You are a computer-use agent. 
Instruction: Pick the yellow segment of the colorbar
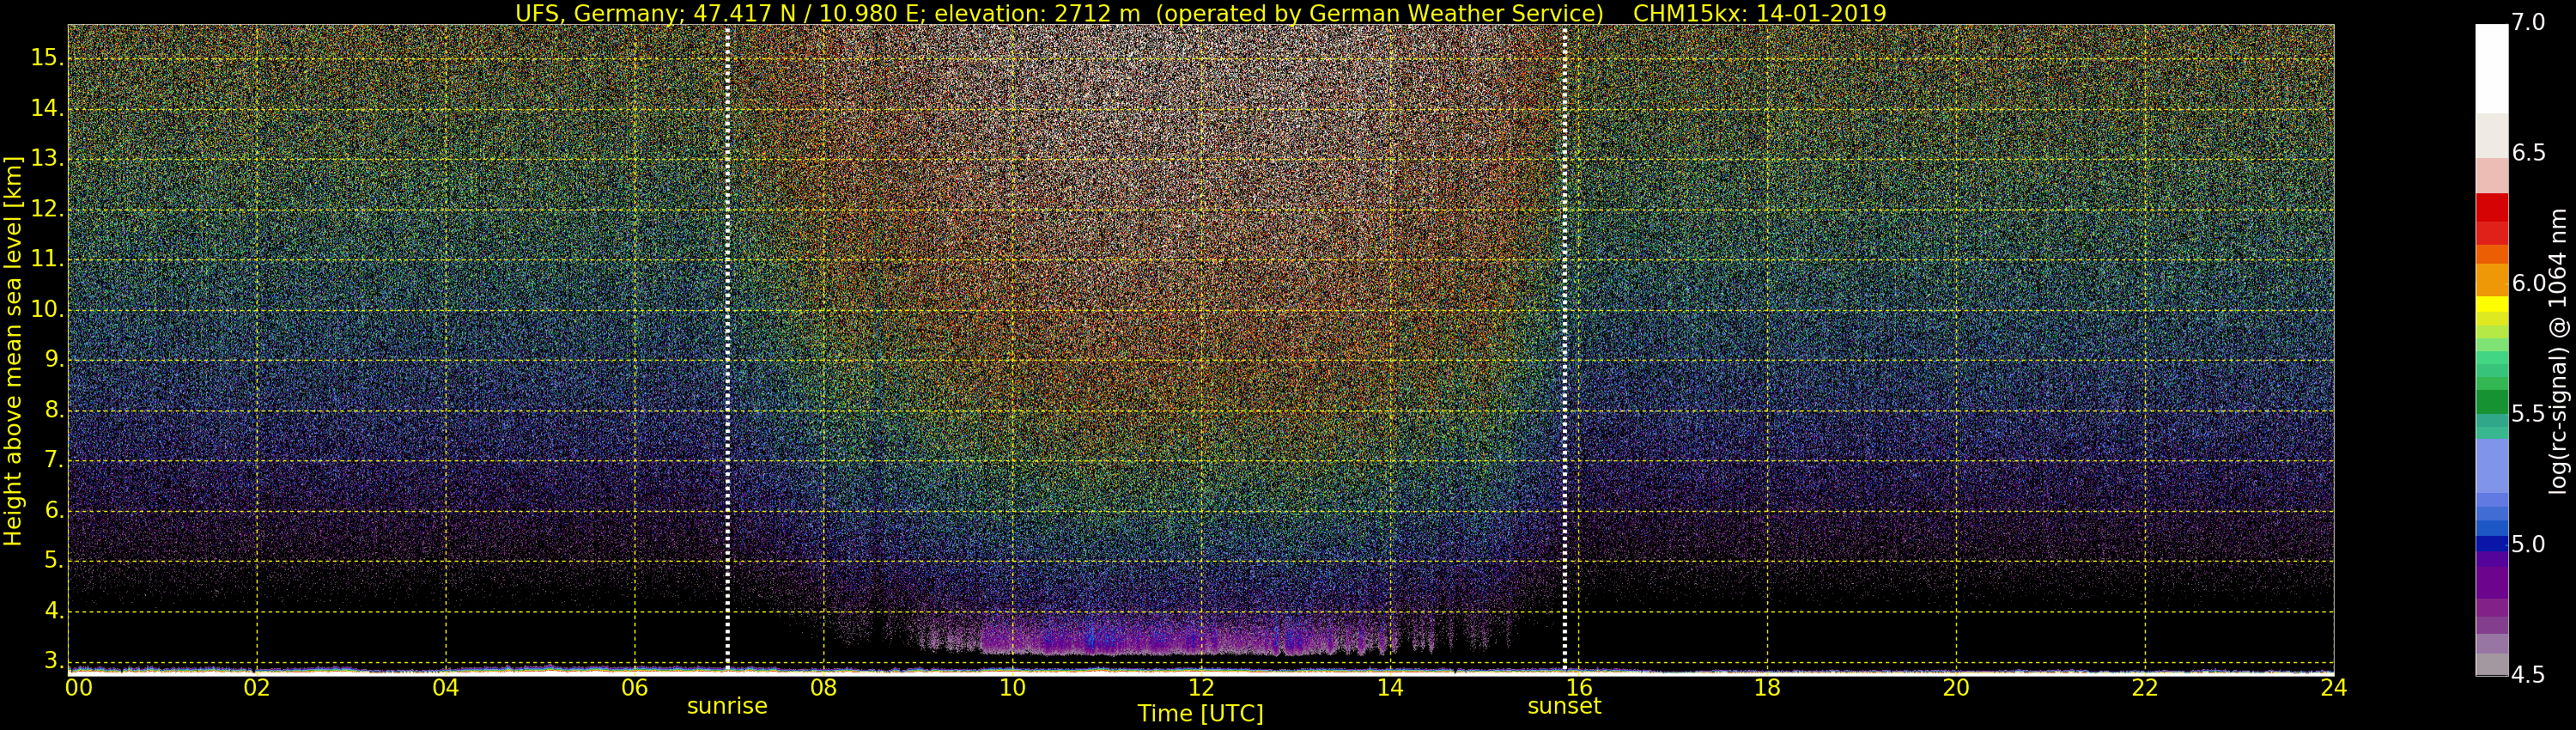2491,304
